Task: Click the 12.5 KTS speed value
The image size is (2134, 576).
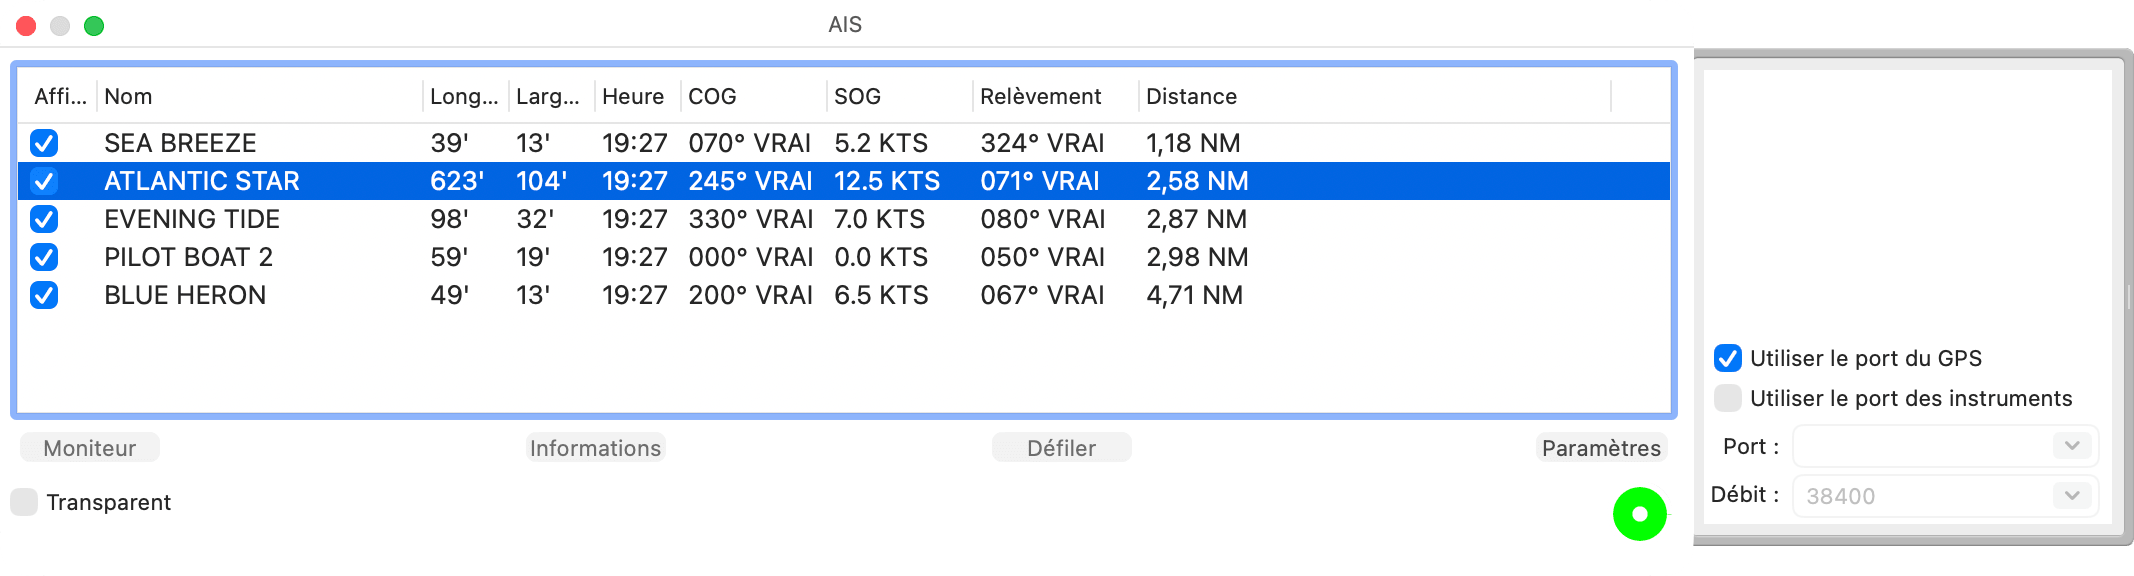Action: click(887, 181)
